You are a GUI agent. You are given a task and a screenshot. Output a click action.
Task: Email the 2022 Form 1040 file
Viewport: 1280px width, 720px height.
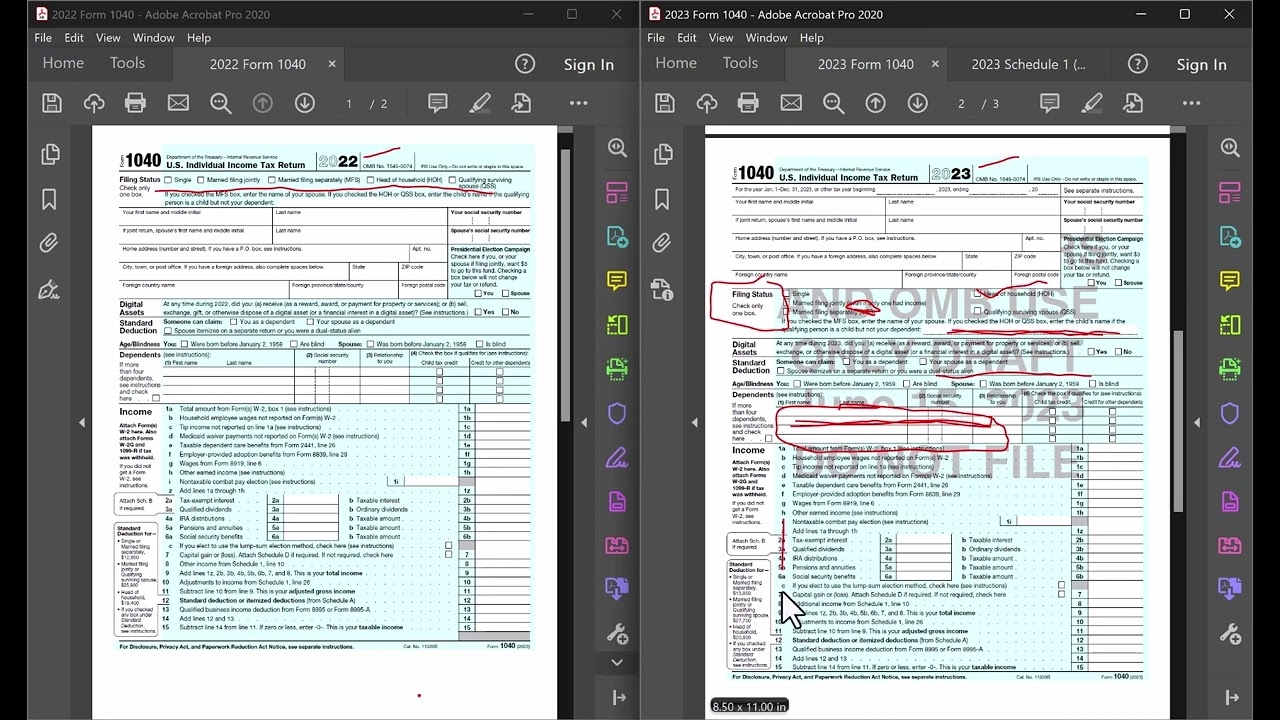[178, 103]
